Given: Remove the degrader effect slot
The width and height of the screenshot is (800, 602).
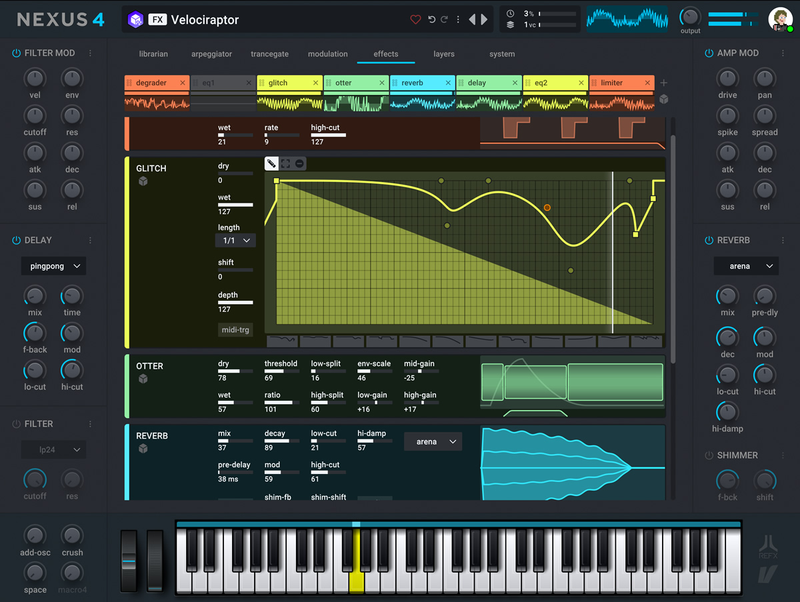Looking at the screenshot, I should (182, 83).
